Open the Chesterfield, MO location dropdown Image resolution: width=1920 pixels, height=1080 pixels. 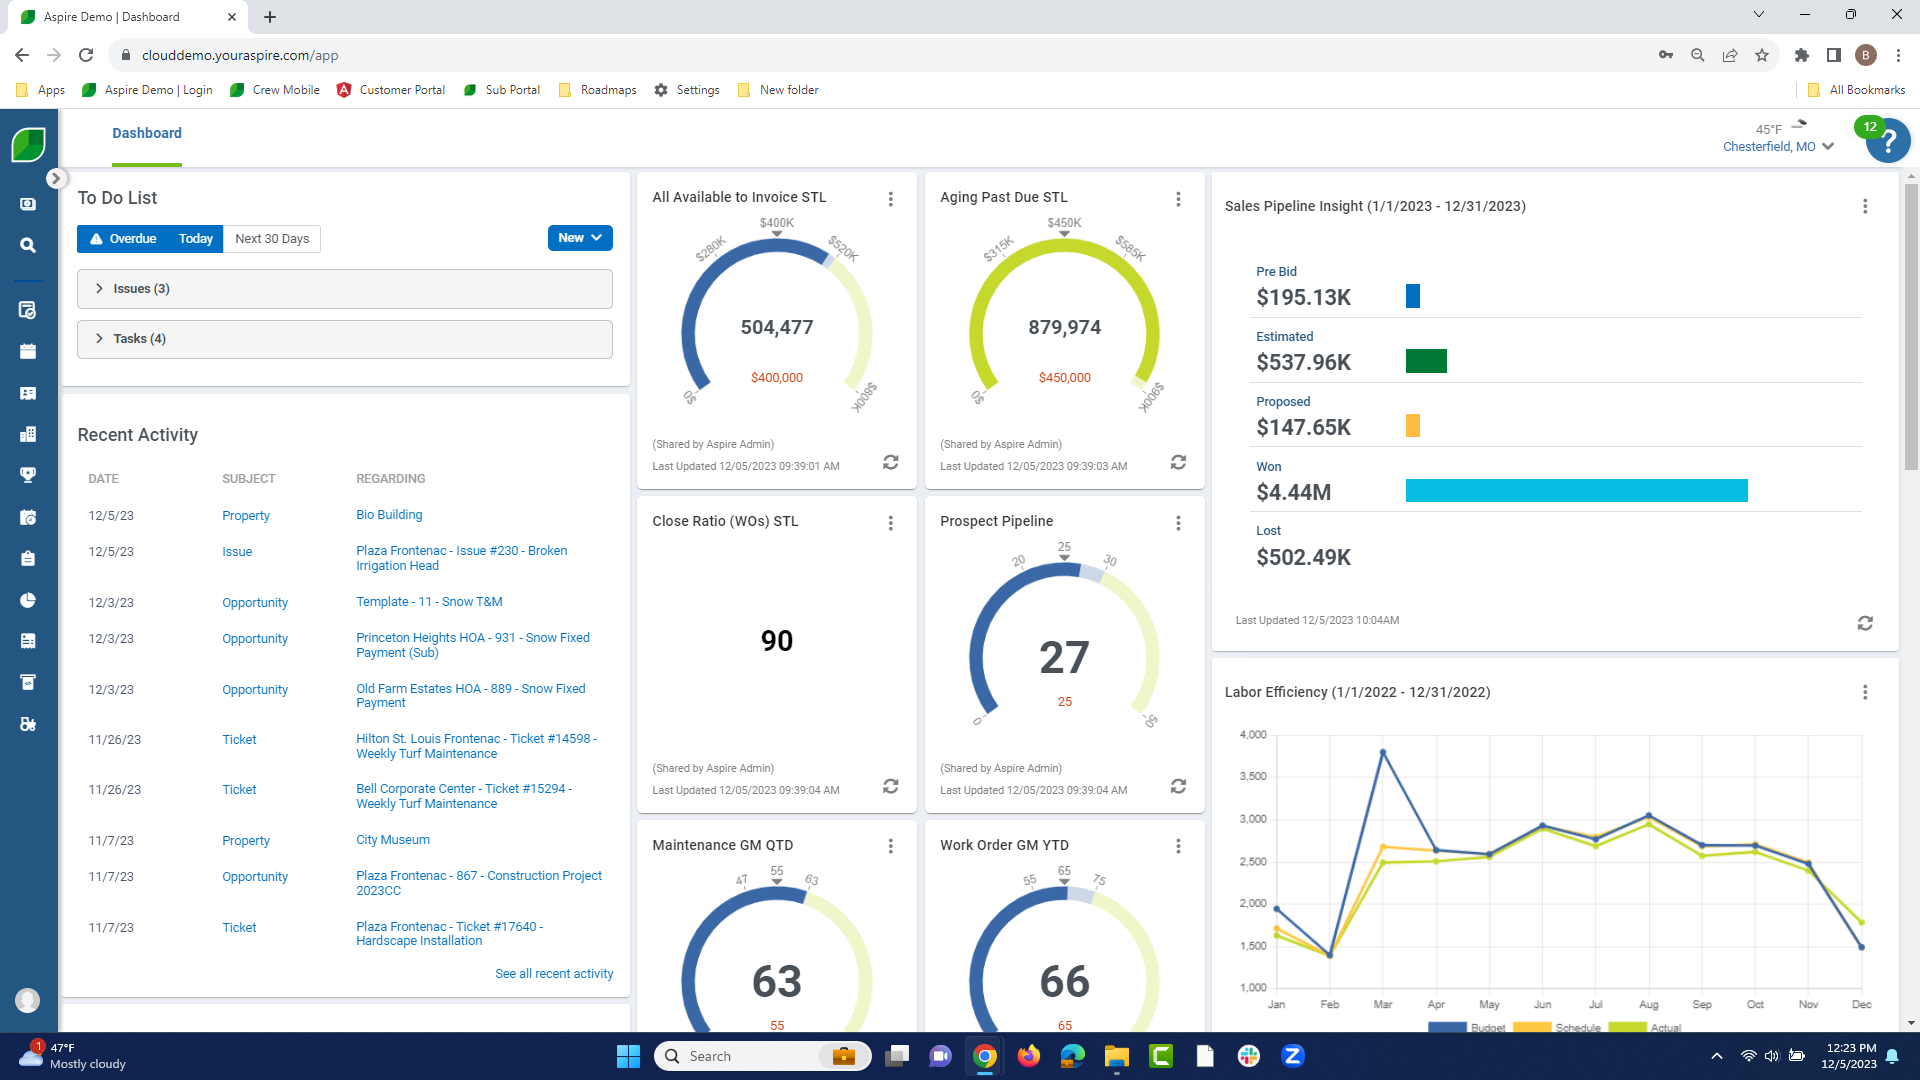pyautogui.click(x=1778, y=147)
